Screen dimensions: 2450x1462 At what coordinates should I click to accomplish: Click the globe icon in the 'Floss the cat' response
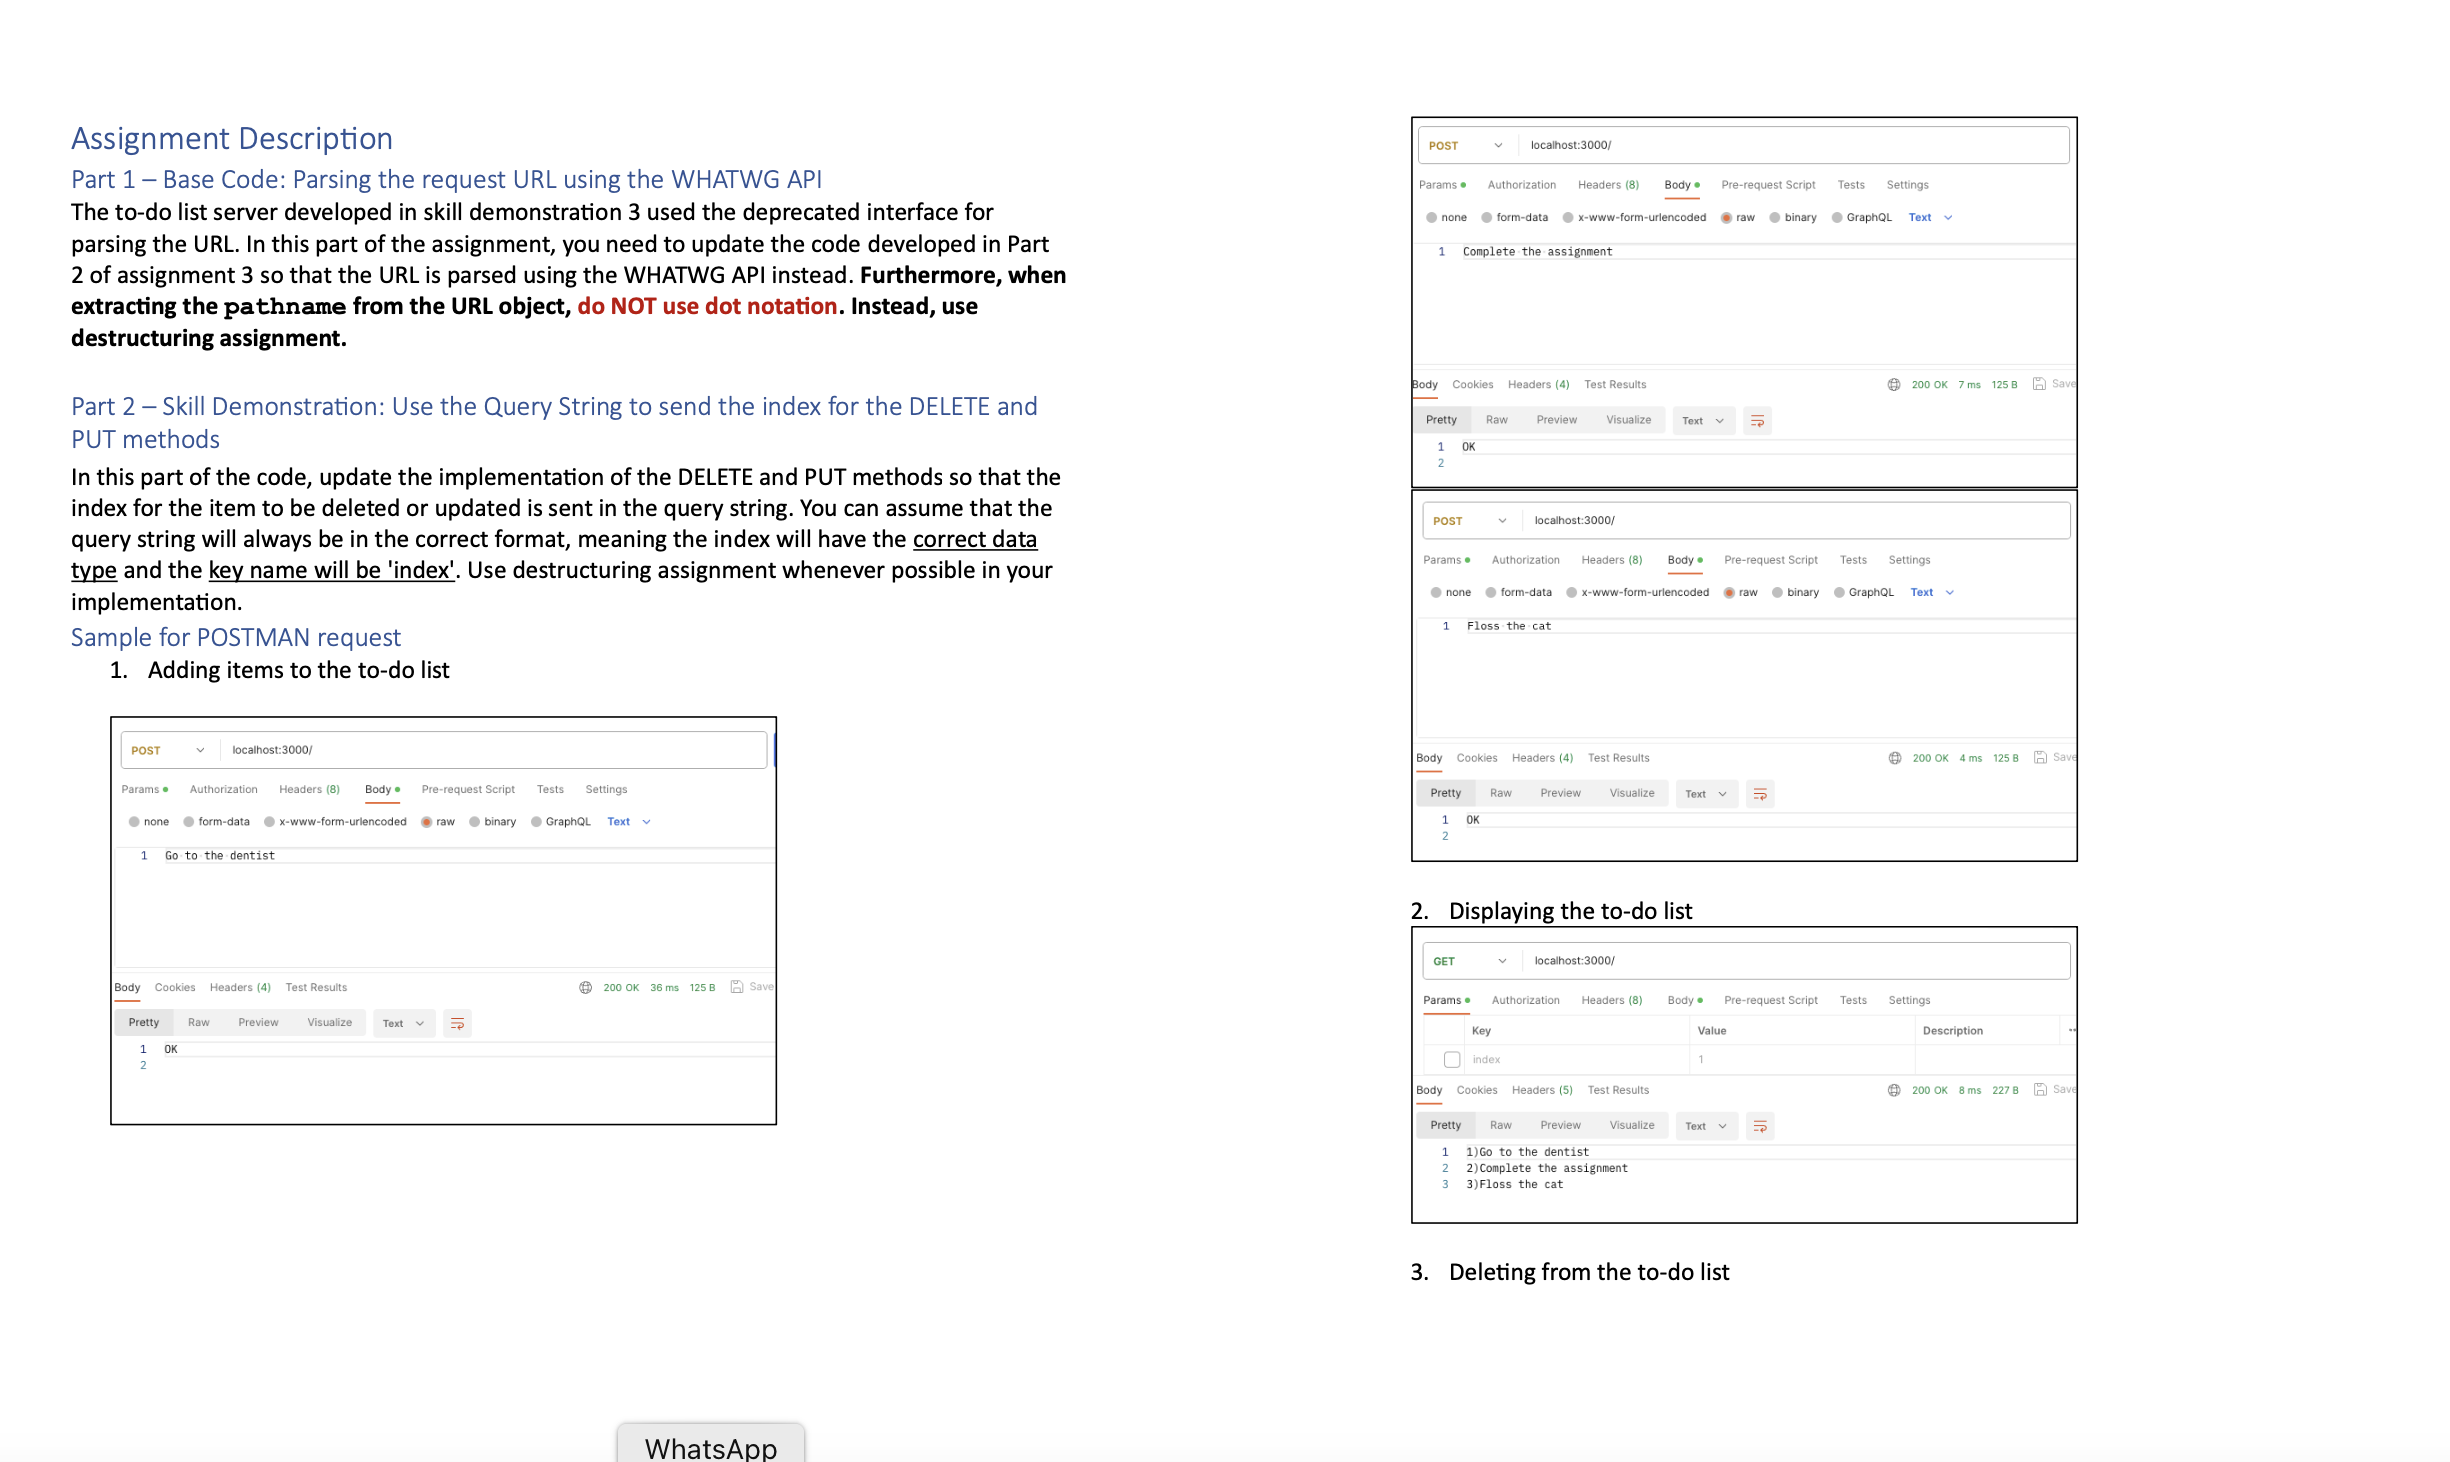1893,757
